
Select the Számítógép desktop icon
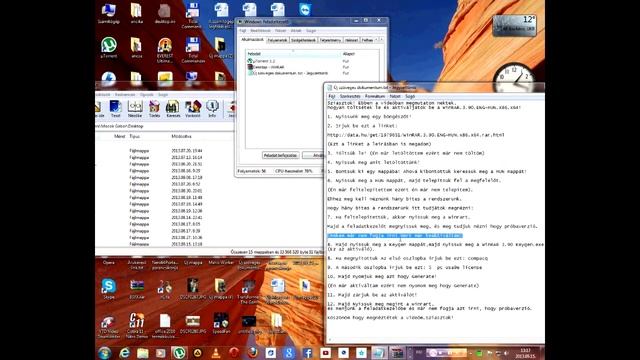pyautogui.click(x=109, y=13)
